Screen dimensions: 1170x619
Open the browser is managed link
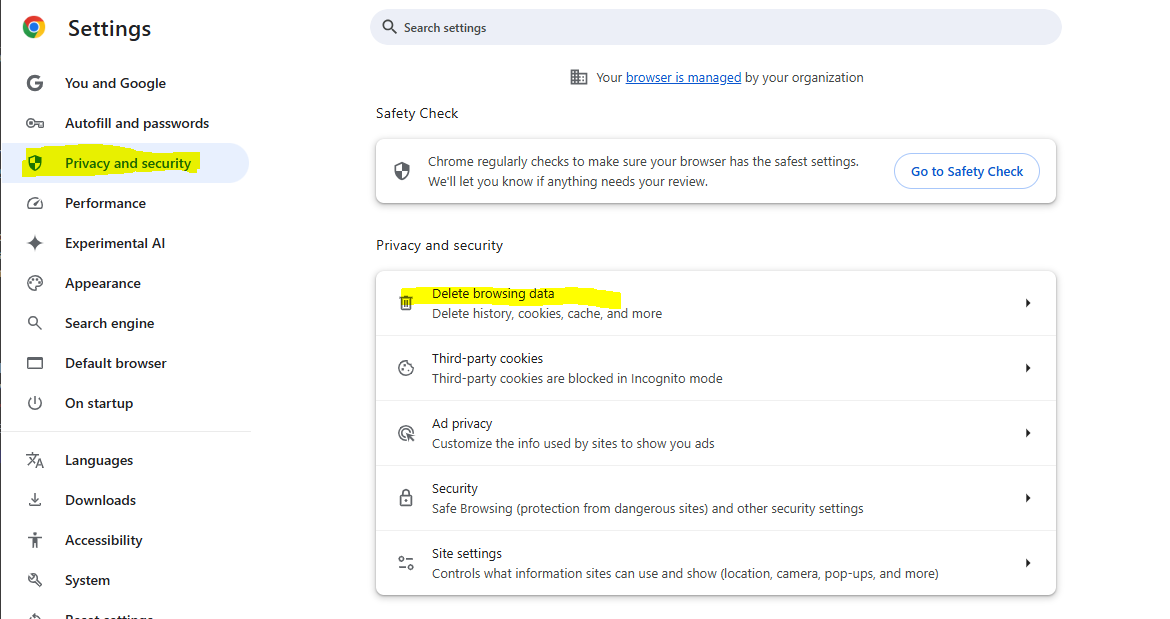point(683,78)
